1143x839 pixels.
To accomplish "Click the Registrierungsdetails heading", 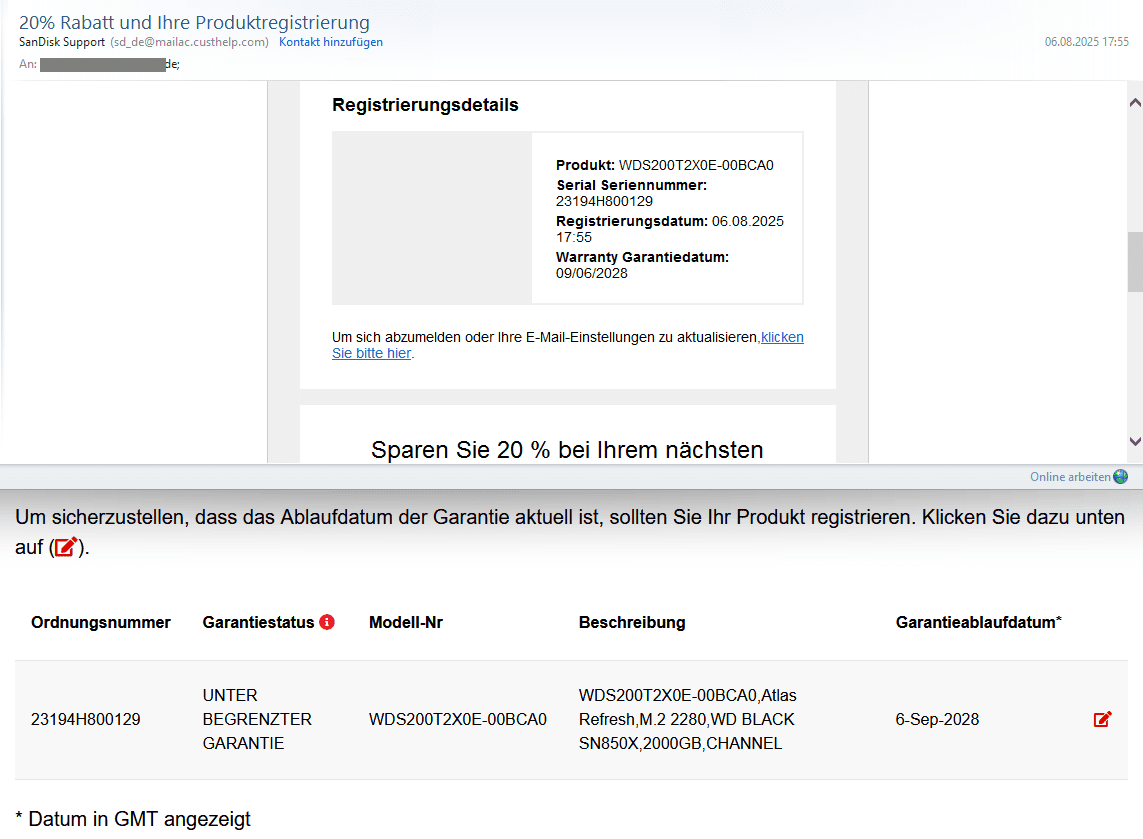I will tap(425, 105).
